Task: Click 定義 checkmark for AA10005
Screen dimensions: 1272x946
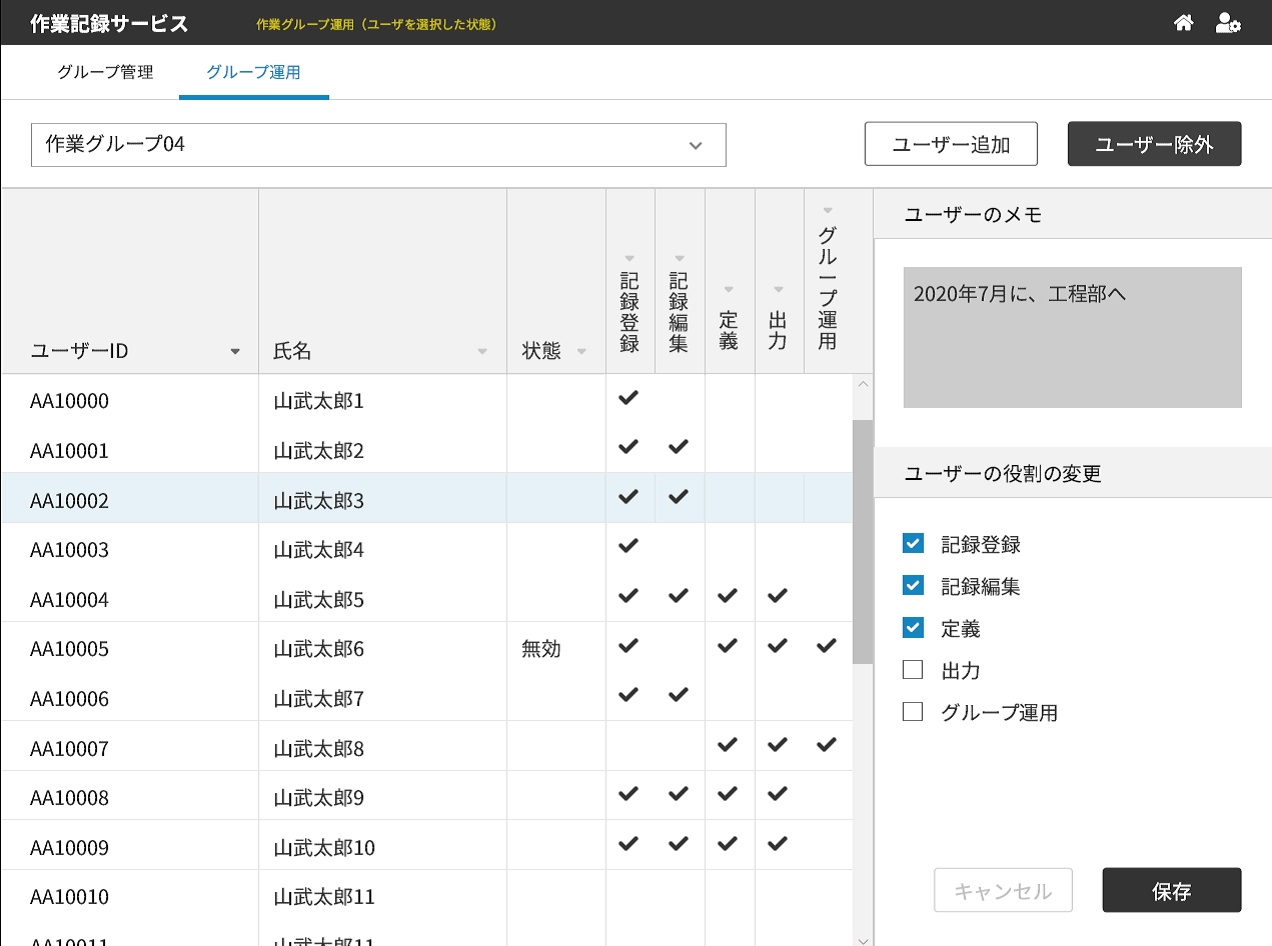Action: (x=727, y=645)
